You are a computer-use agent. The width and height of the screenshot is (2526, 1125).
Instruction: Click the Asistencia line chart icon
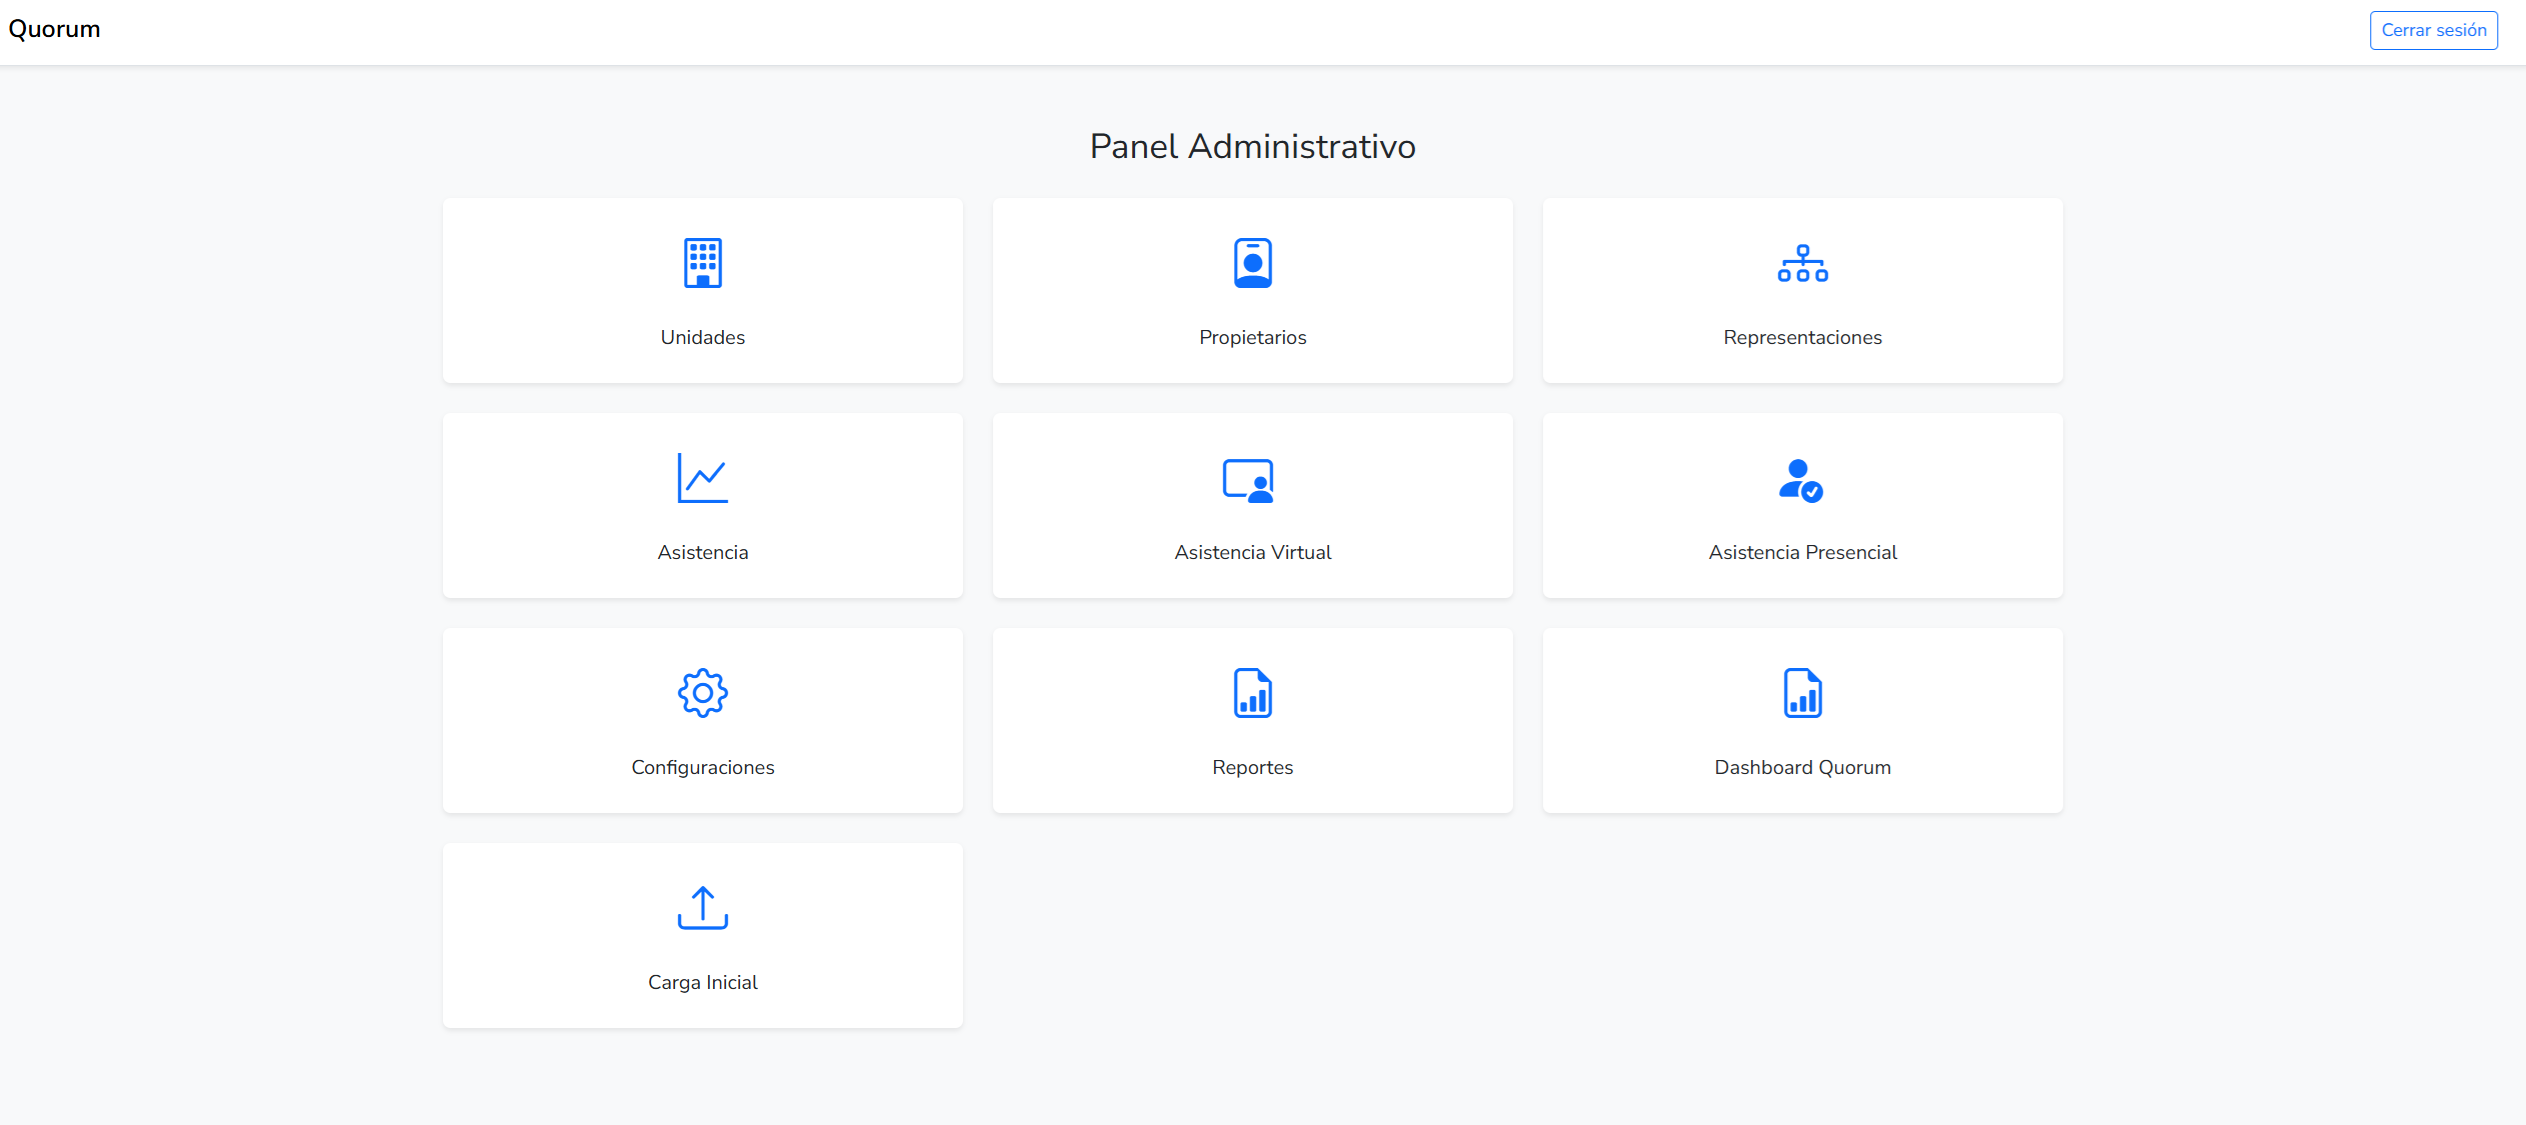(x=702, y=478)
